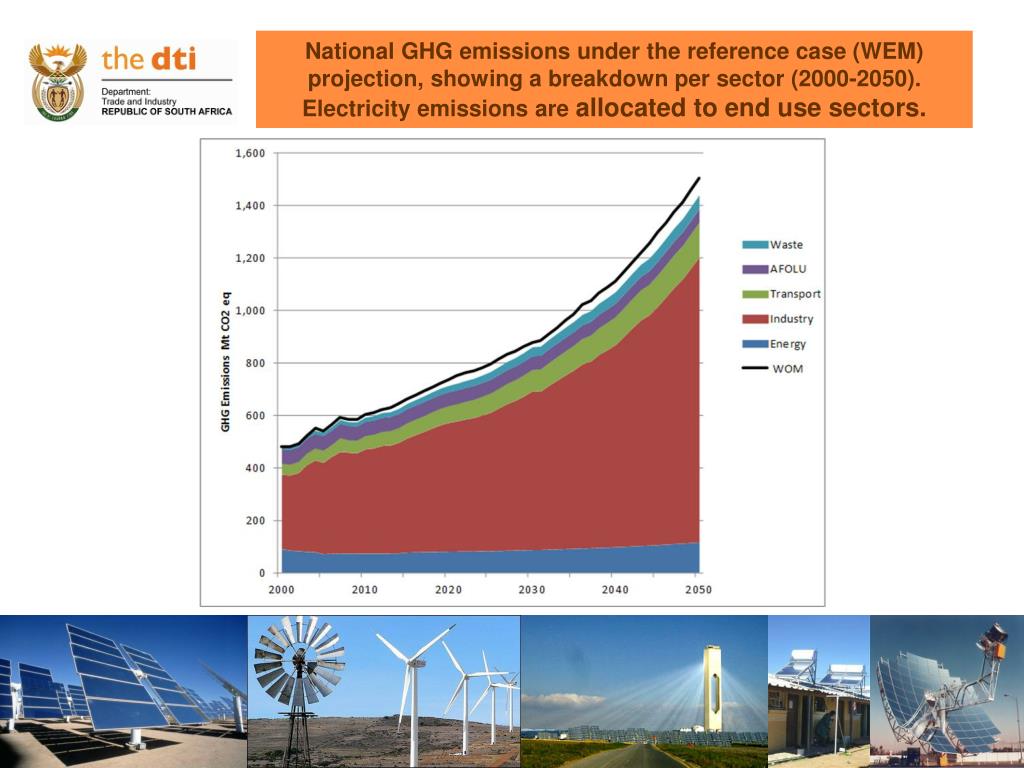Click the Energy legend color swatch
The image size is (1024, 768).
[x=755, y=344]
